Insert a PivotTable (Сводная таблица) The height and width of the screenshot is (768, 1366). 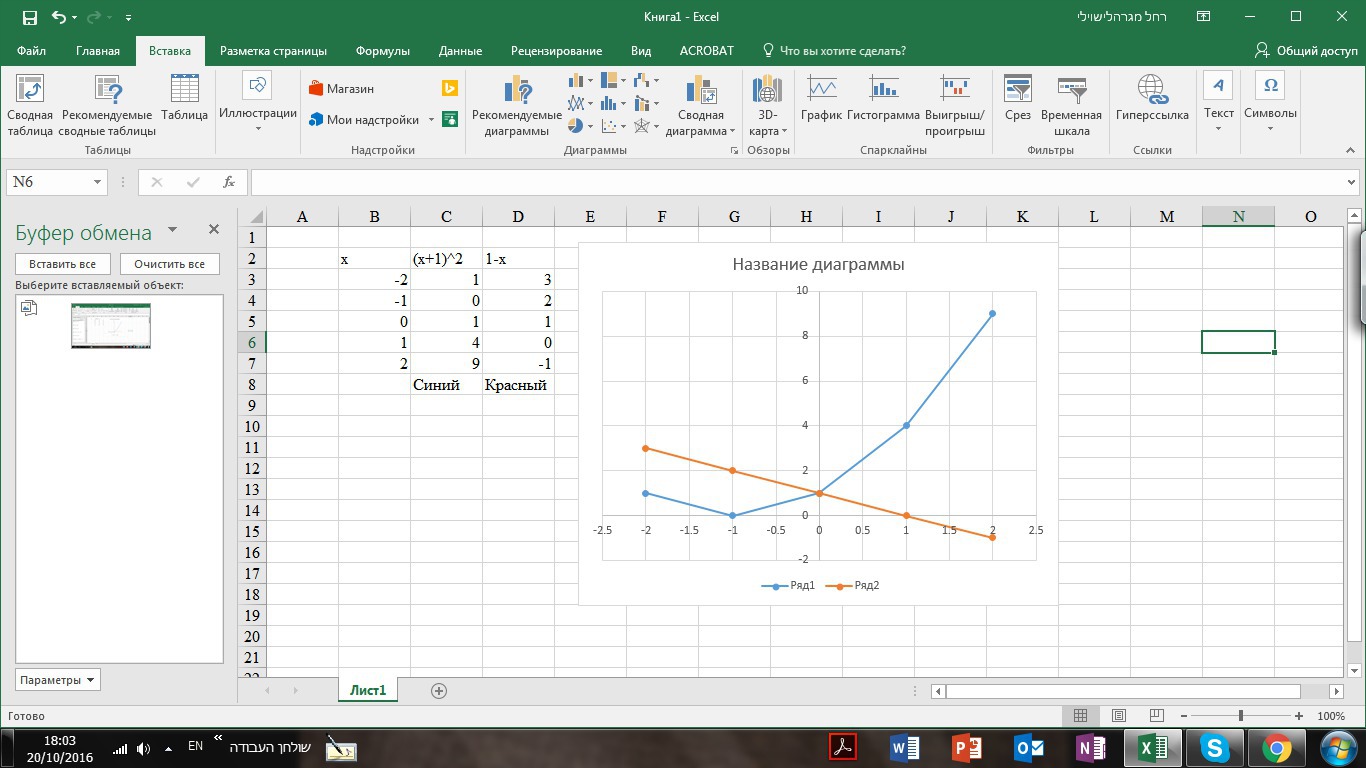30,106
